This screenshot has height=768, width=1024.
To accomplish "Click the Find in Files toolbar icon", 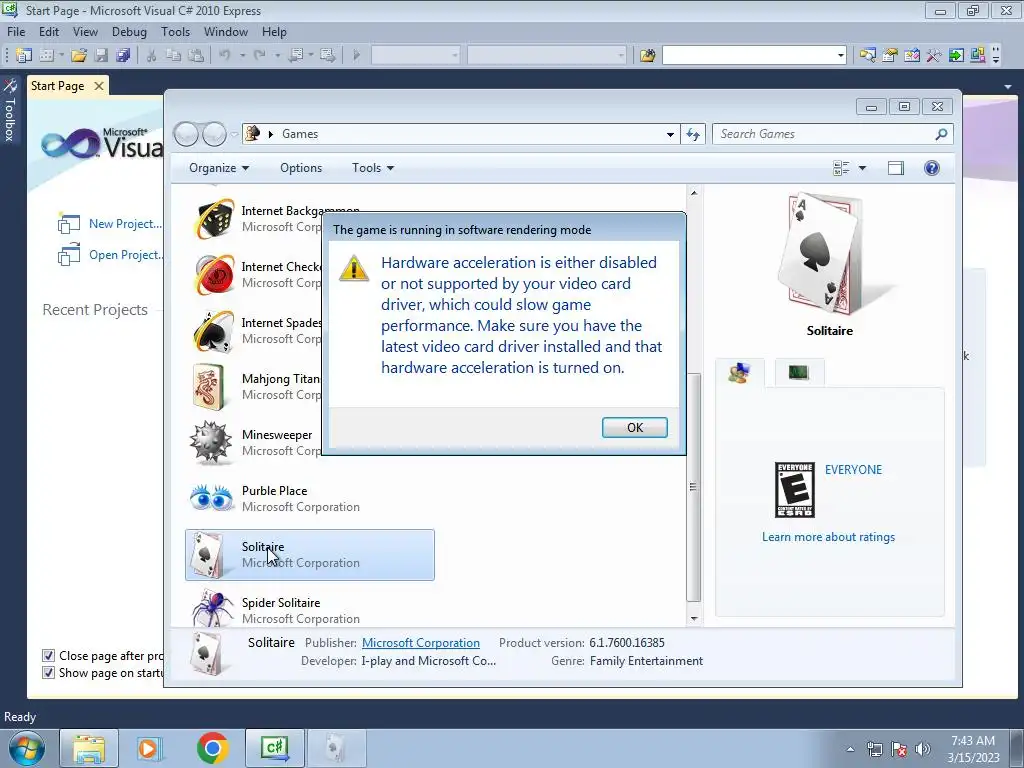I will pos(647,56).
